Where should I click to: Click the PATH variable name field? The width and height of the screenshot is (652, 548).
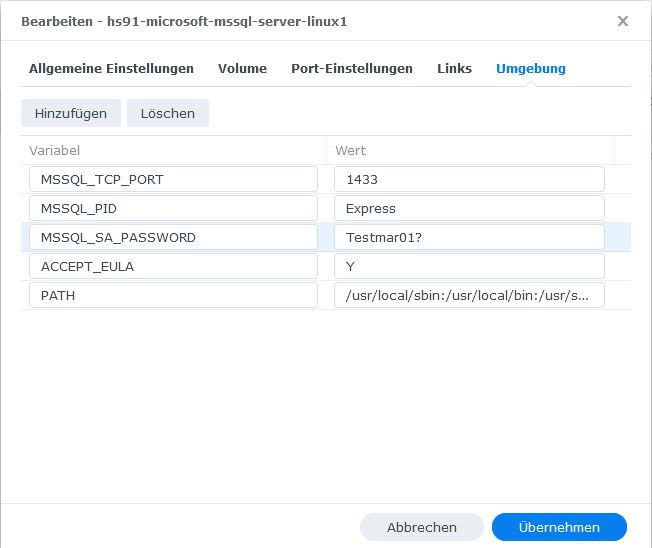pos(173,295)
